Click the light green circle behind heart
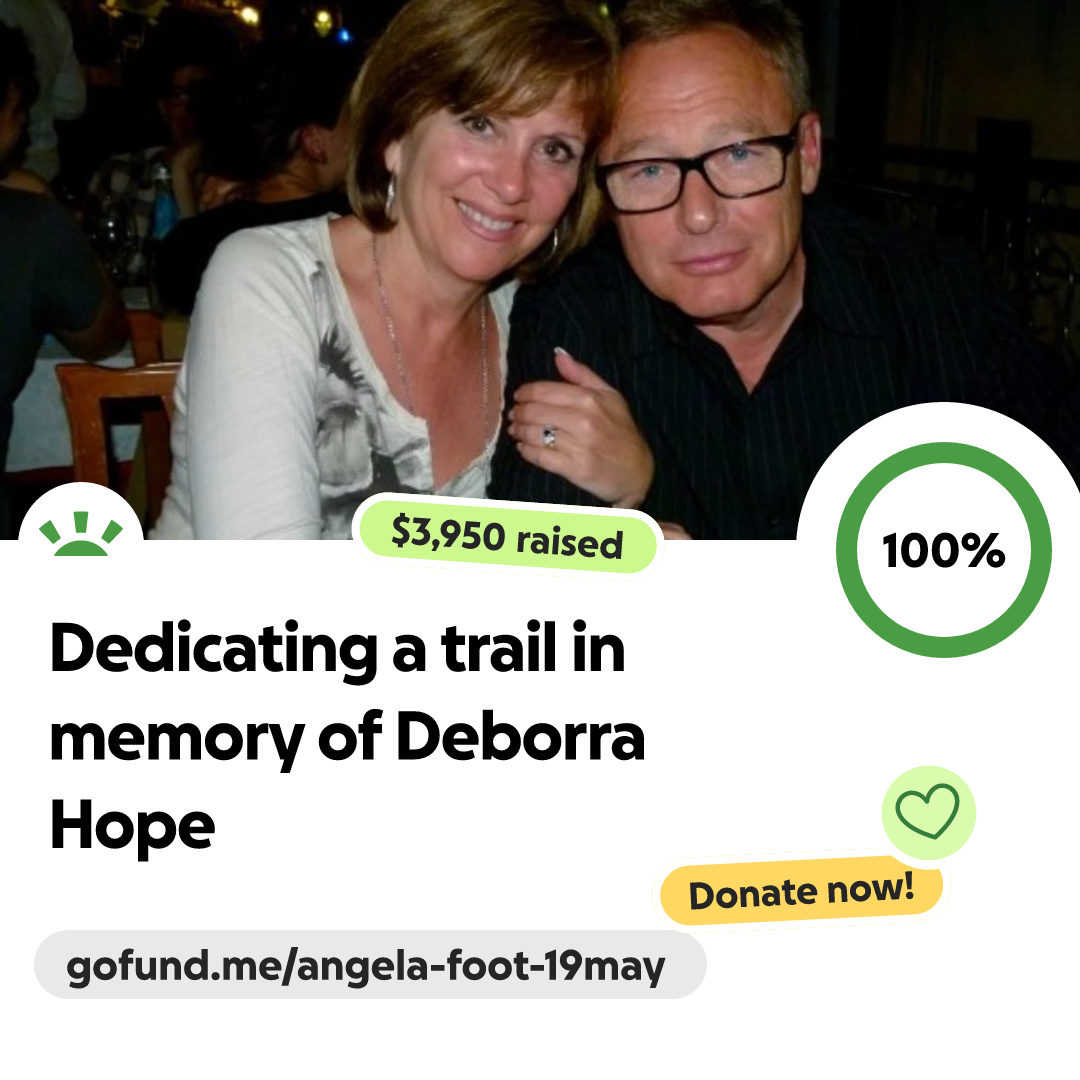1080x1080 pixels. pos(928,812)
